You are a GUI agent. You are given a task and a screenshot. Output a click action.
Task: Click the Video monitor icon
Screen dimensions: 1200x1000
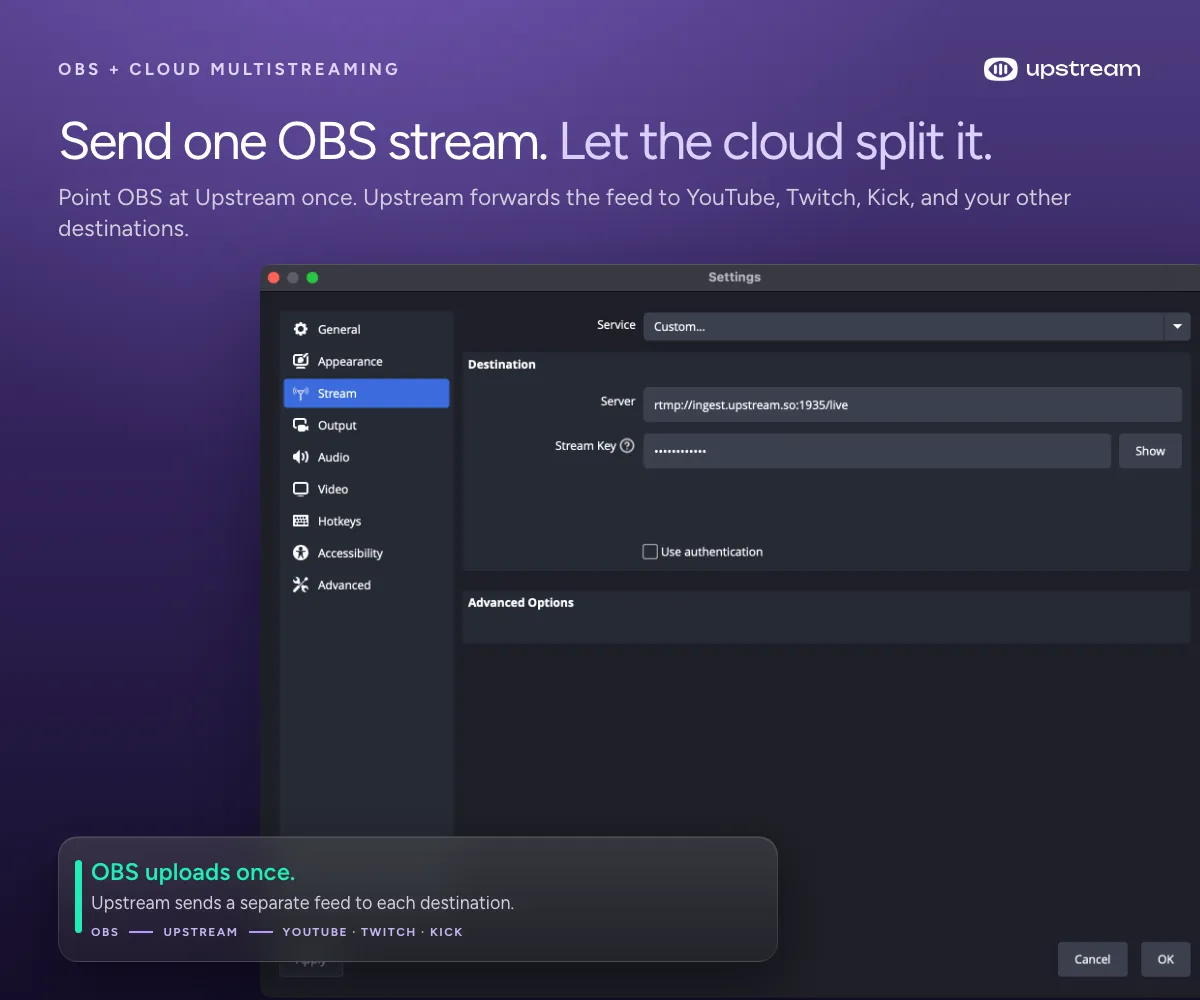pos(300,489)
